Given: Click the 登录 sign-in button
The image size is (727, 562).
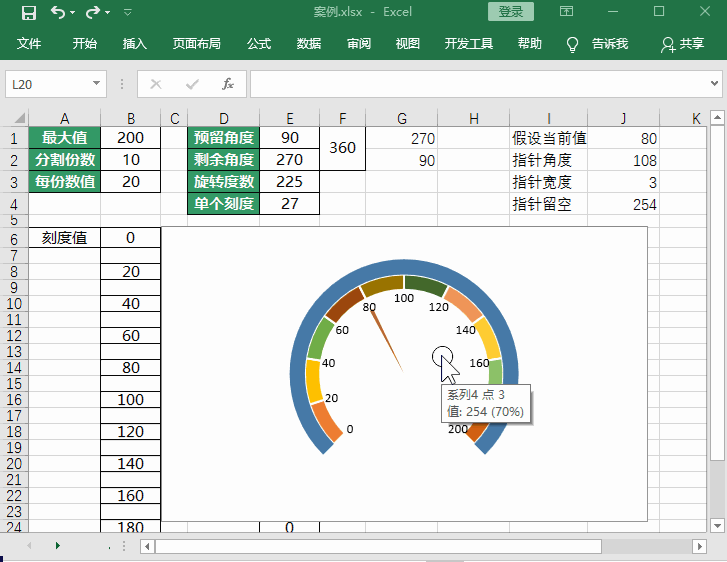Looking at the screenshot, I should pyautogui.click(x=510, y=12).
